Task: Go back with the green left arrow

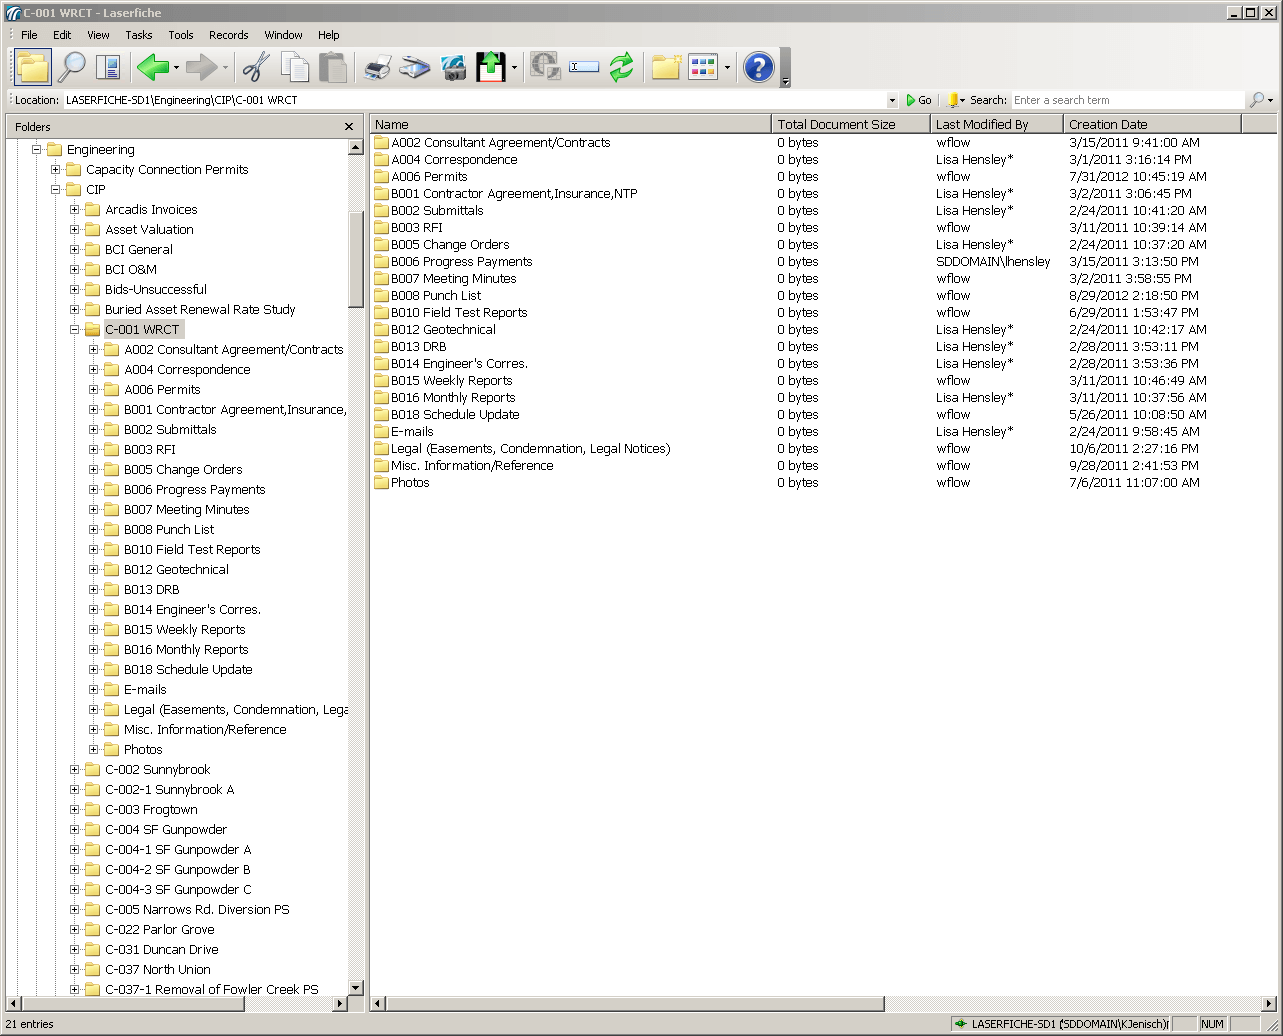Action: pos(153,67)
